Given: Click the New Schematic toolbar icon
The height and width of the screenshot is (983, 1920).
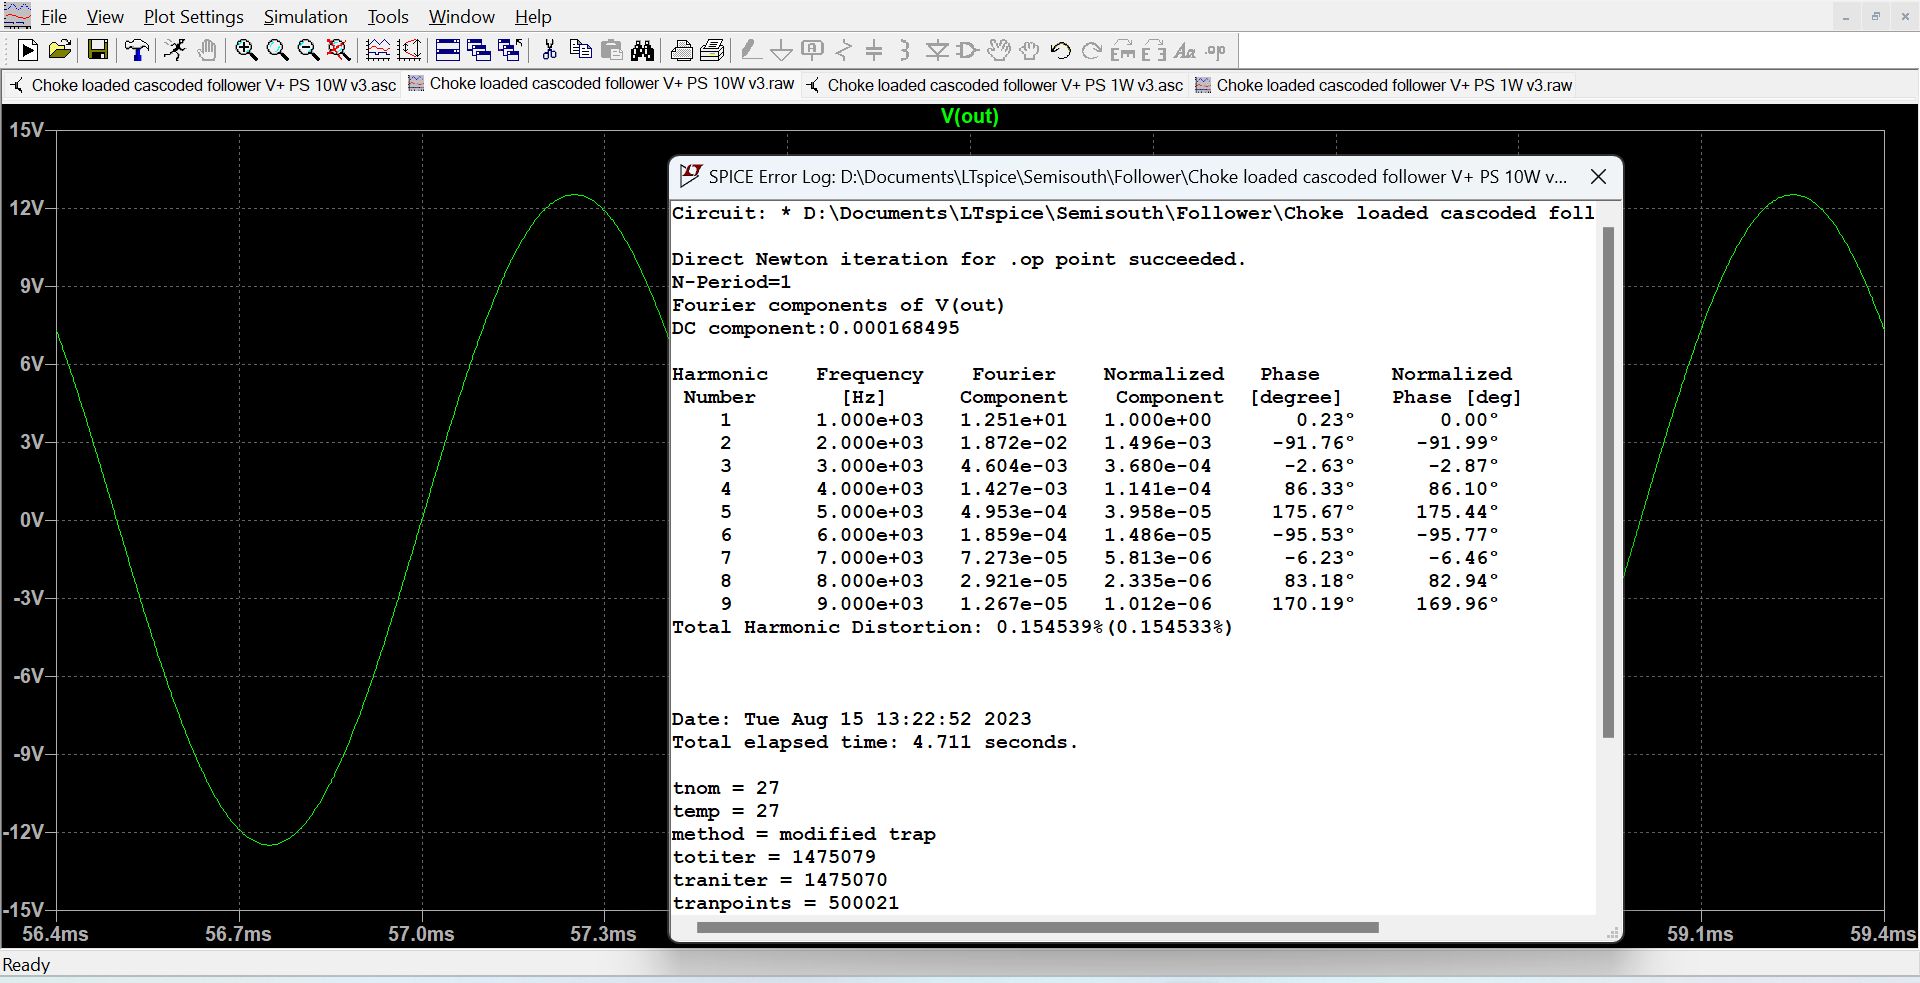Looking at the screenshot, I should coord(28,50).
